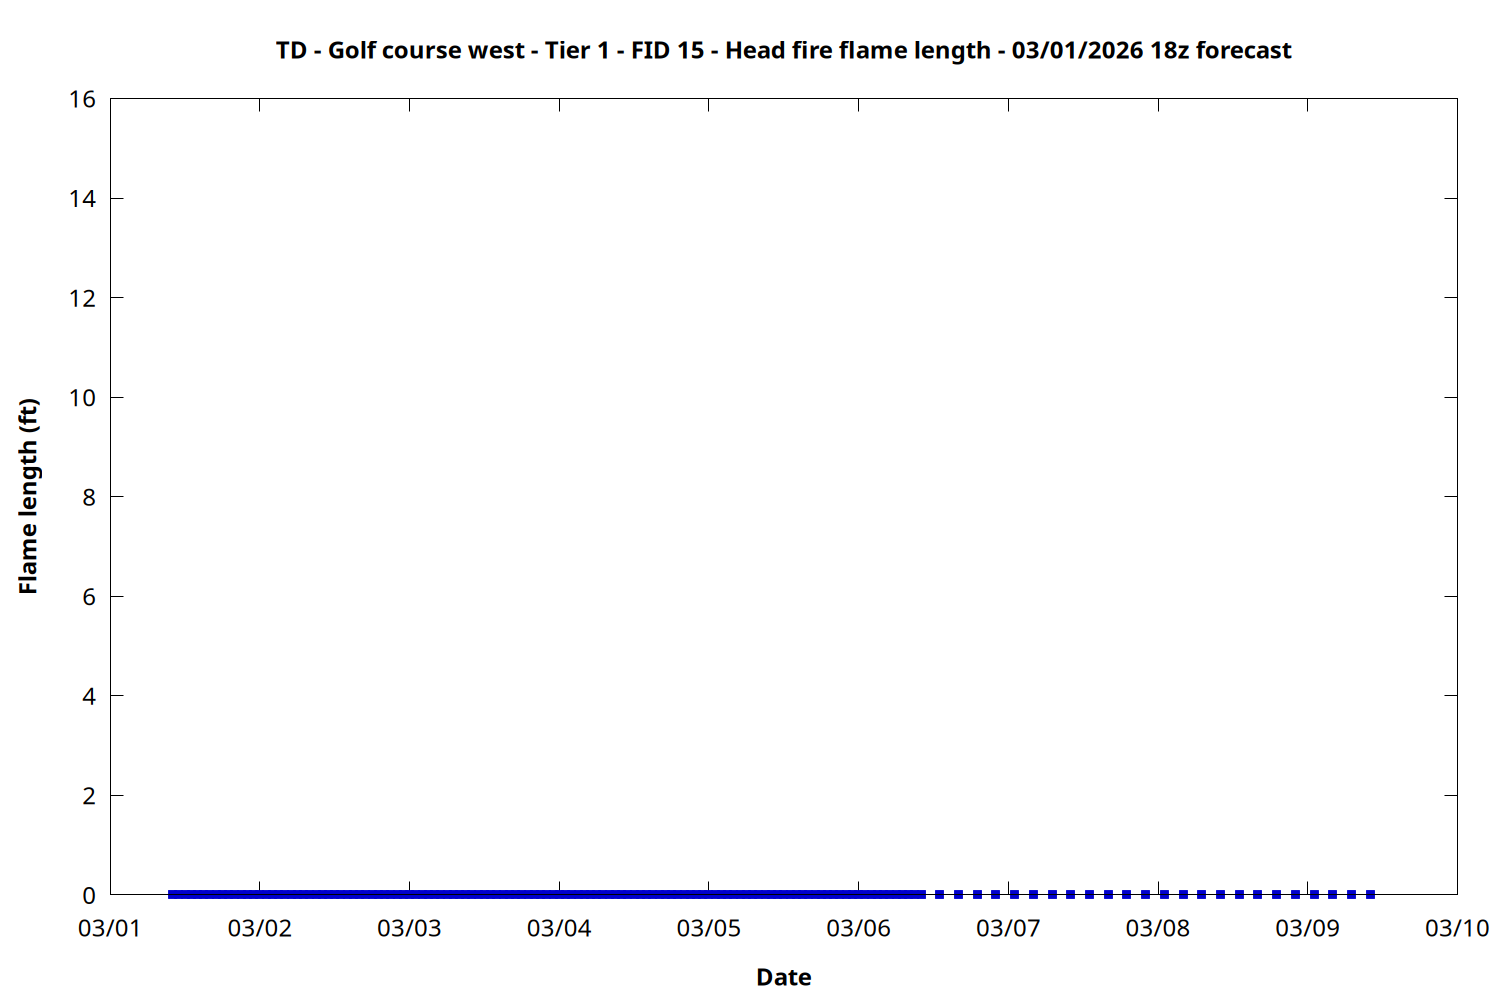Select the 03/02 date tick label
The height and width of the screenshot is (1000, 1500).
pos(260,928)
